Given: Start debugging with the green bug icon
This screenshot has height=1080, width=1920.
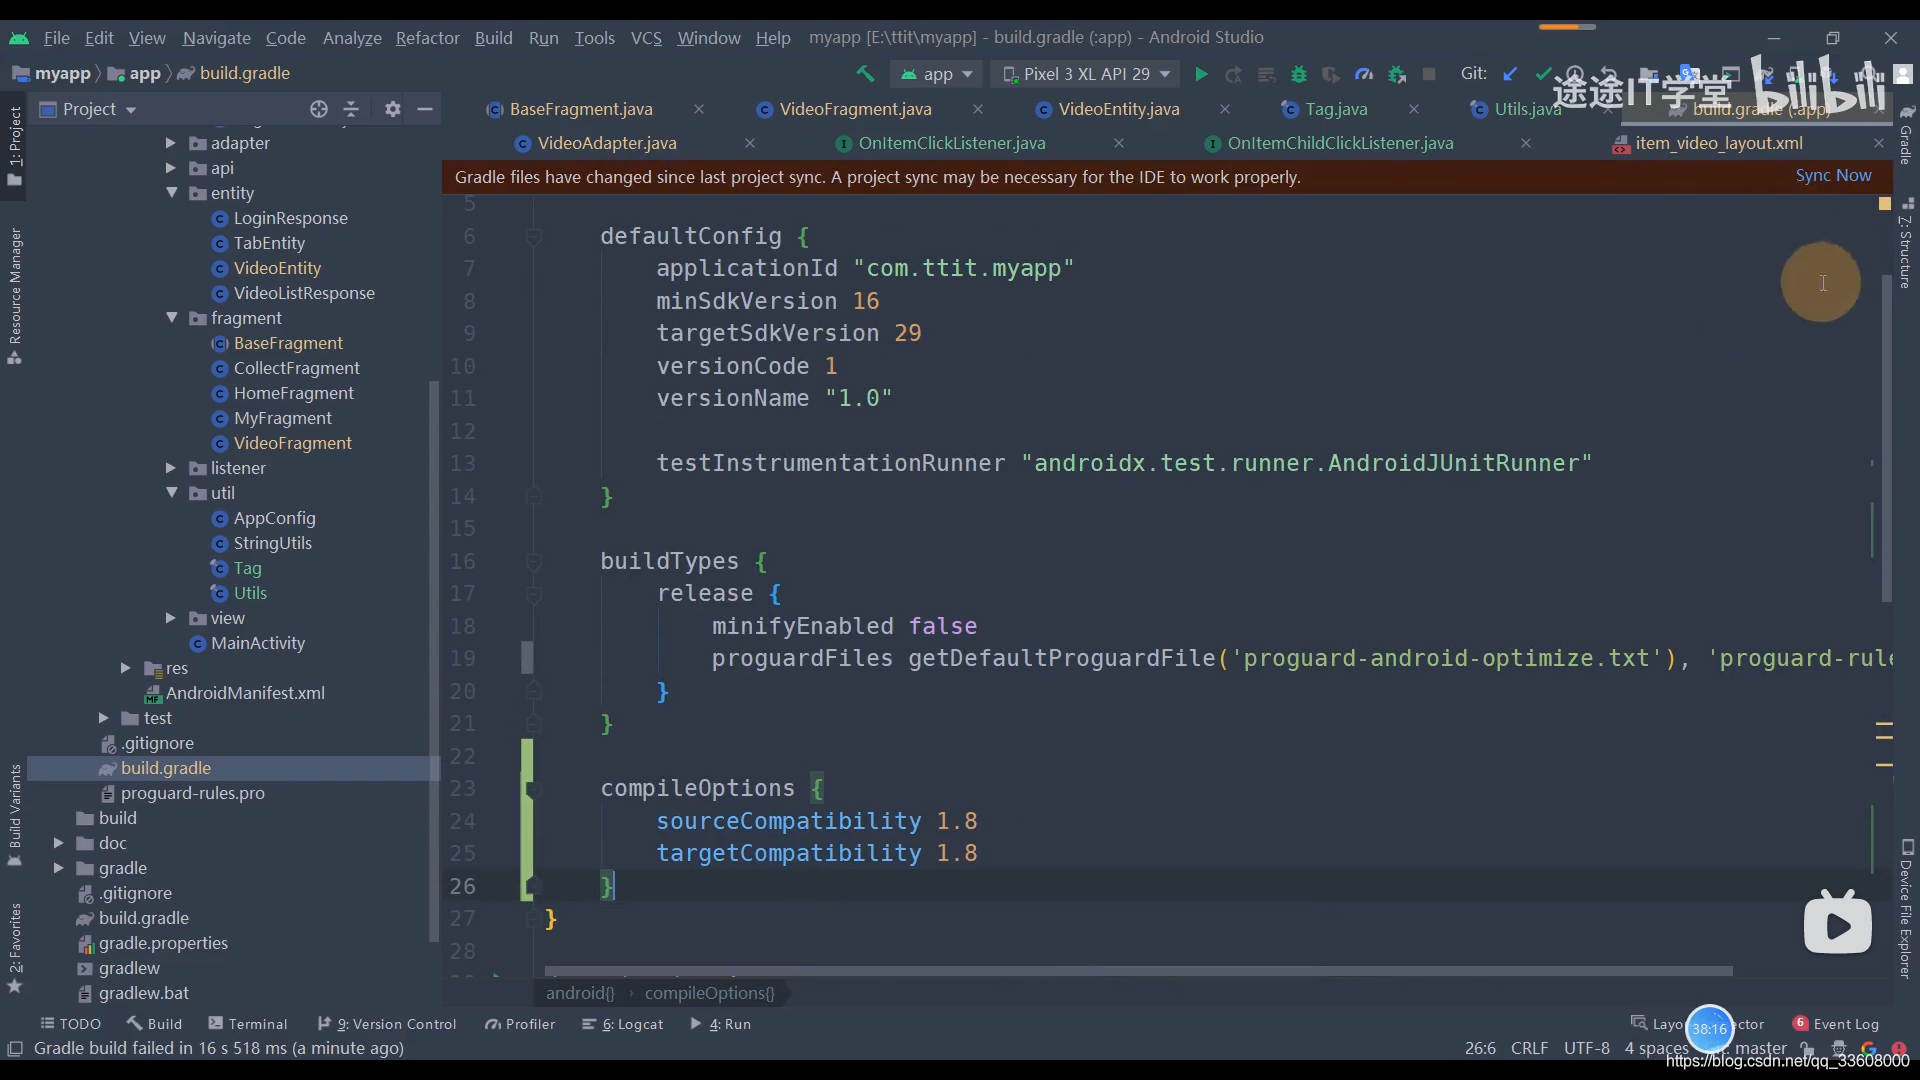Looking at the screenshot, I should click(1299, 74).
